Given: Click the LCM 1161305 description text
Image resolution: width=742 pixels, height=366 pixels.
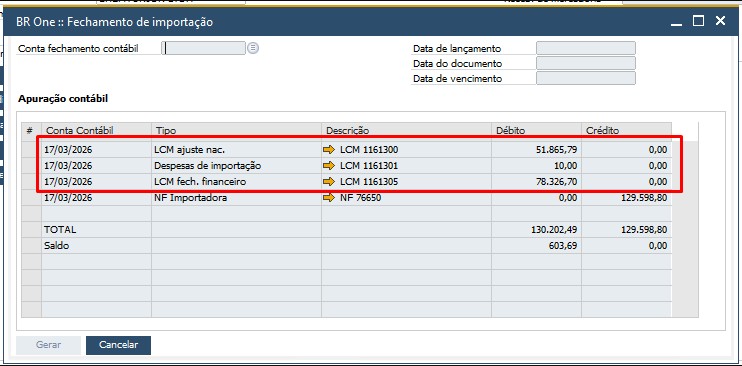Looking at the screenshot, I should coord(369,181).
